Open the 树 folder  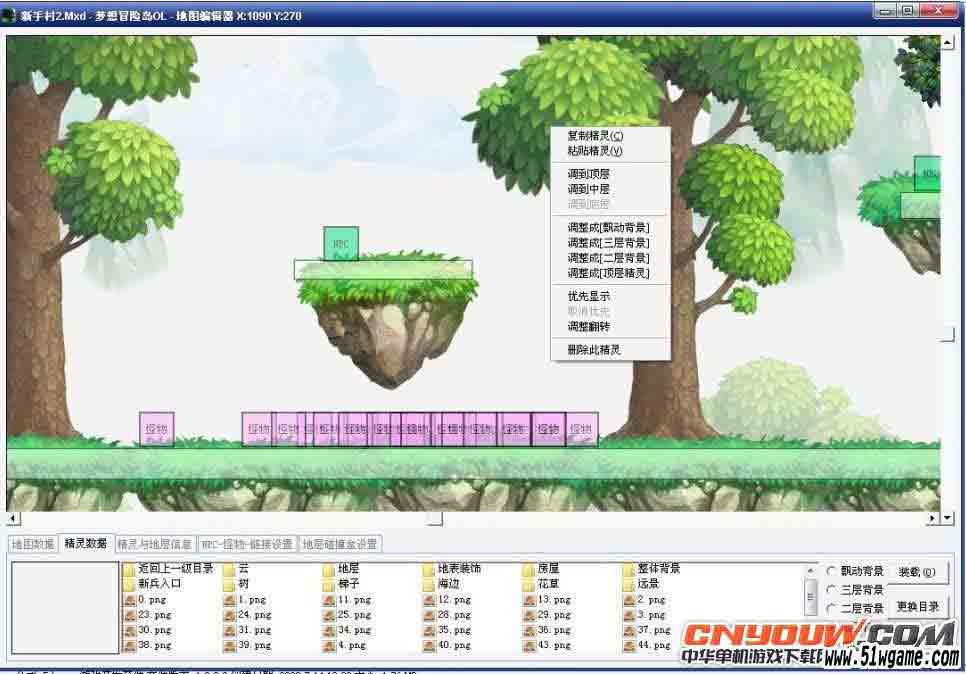pyautogui.click(x=236, y=583)
